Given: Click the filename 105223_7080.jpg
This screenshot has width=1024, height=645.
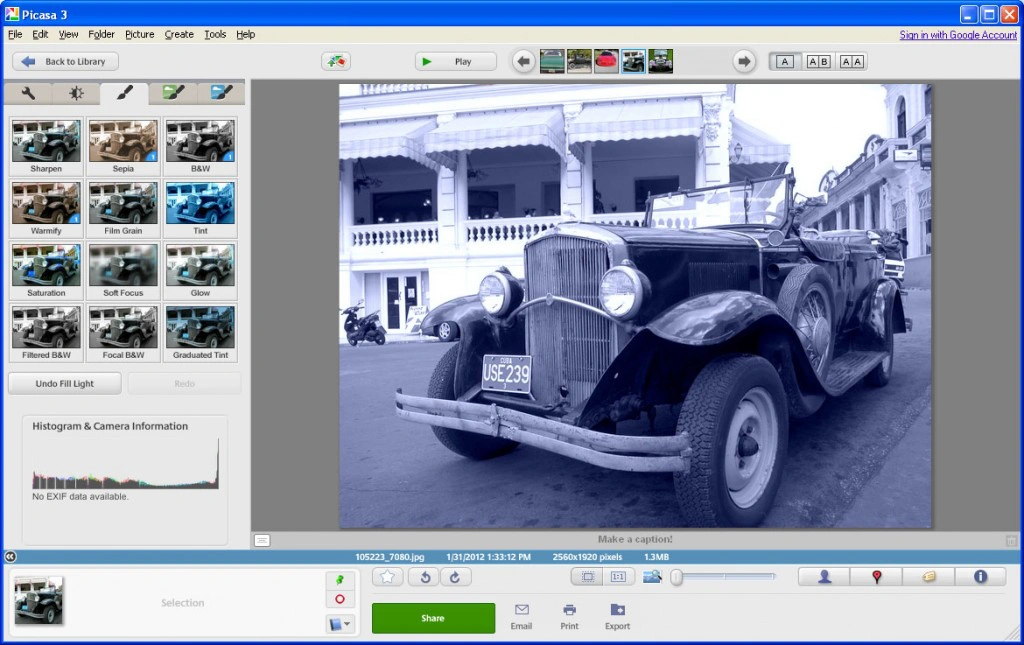Looking at the screenshot, I should tap(390, 557).
